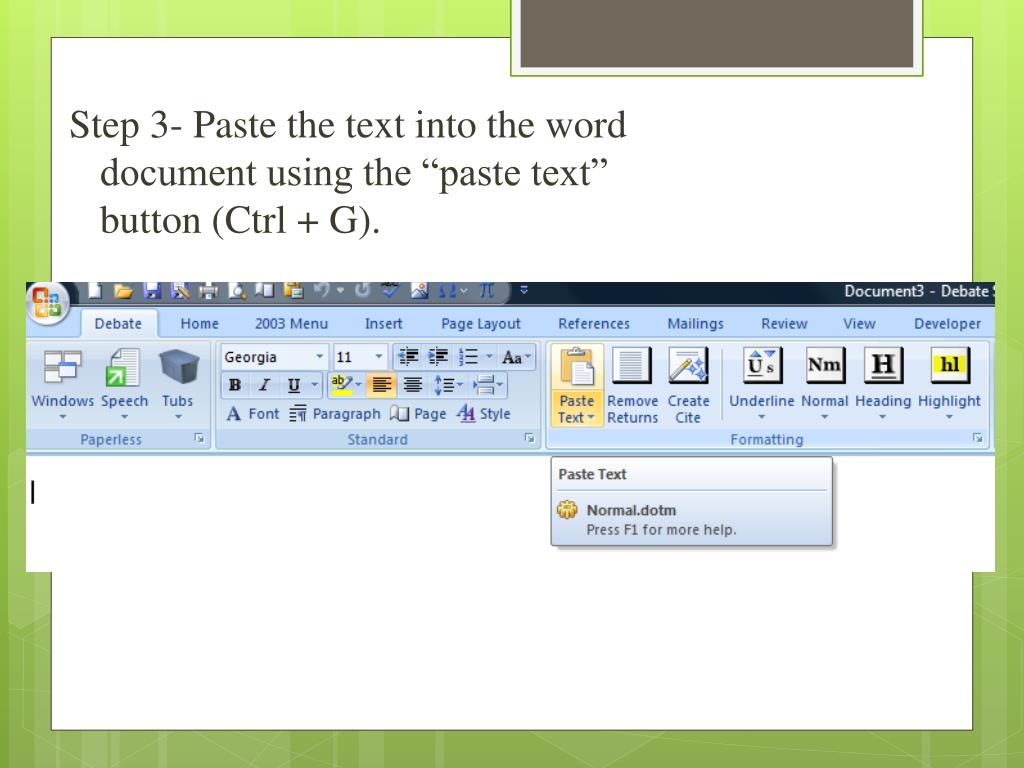The height and width of the screenshot is (768, 1024).
Task: Click the Redo icon in quick toolbar
Action: (362, 290)
